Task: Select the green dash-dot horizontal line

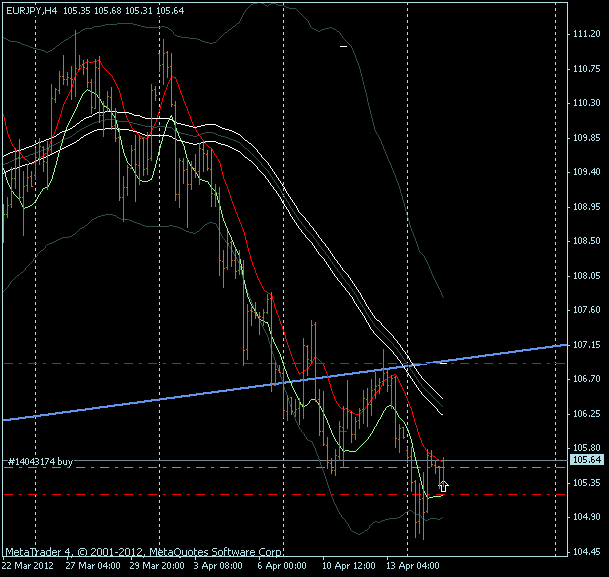Action: (285, 468)
